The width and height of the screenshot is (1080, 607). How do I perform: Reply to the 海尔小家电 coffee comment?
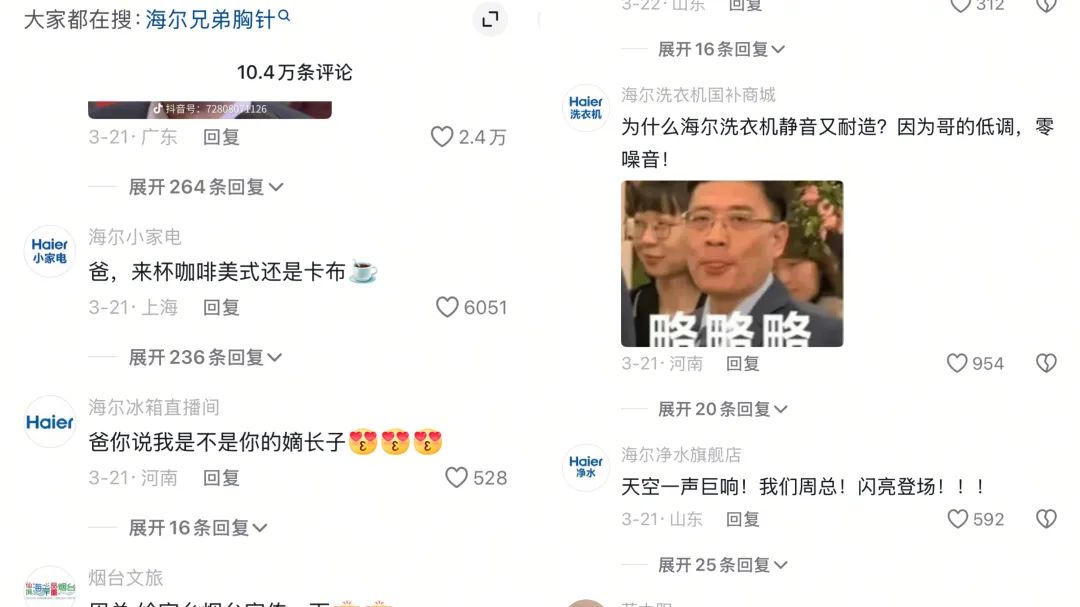click(x=221, y=307)
